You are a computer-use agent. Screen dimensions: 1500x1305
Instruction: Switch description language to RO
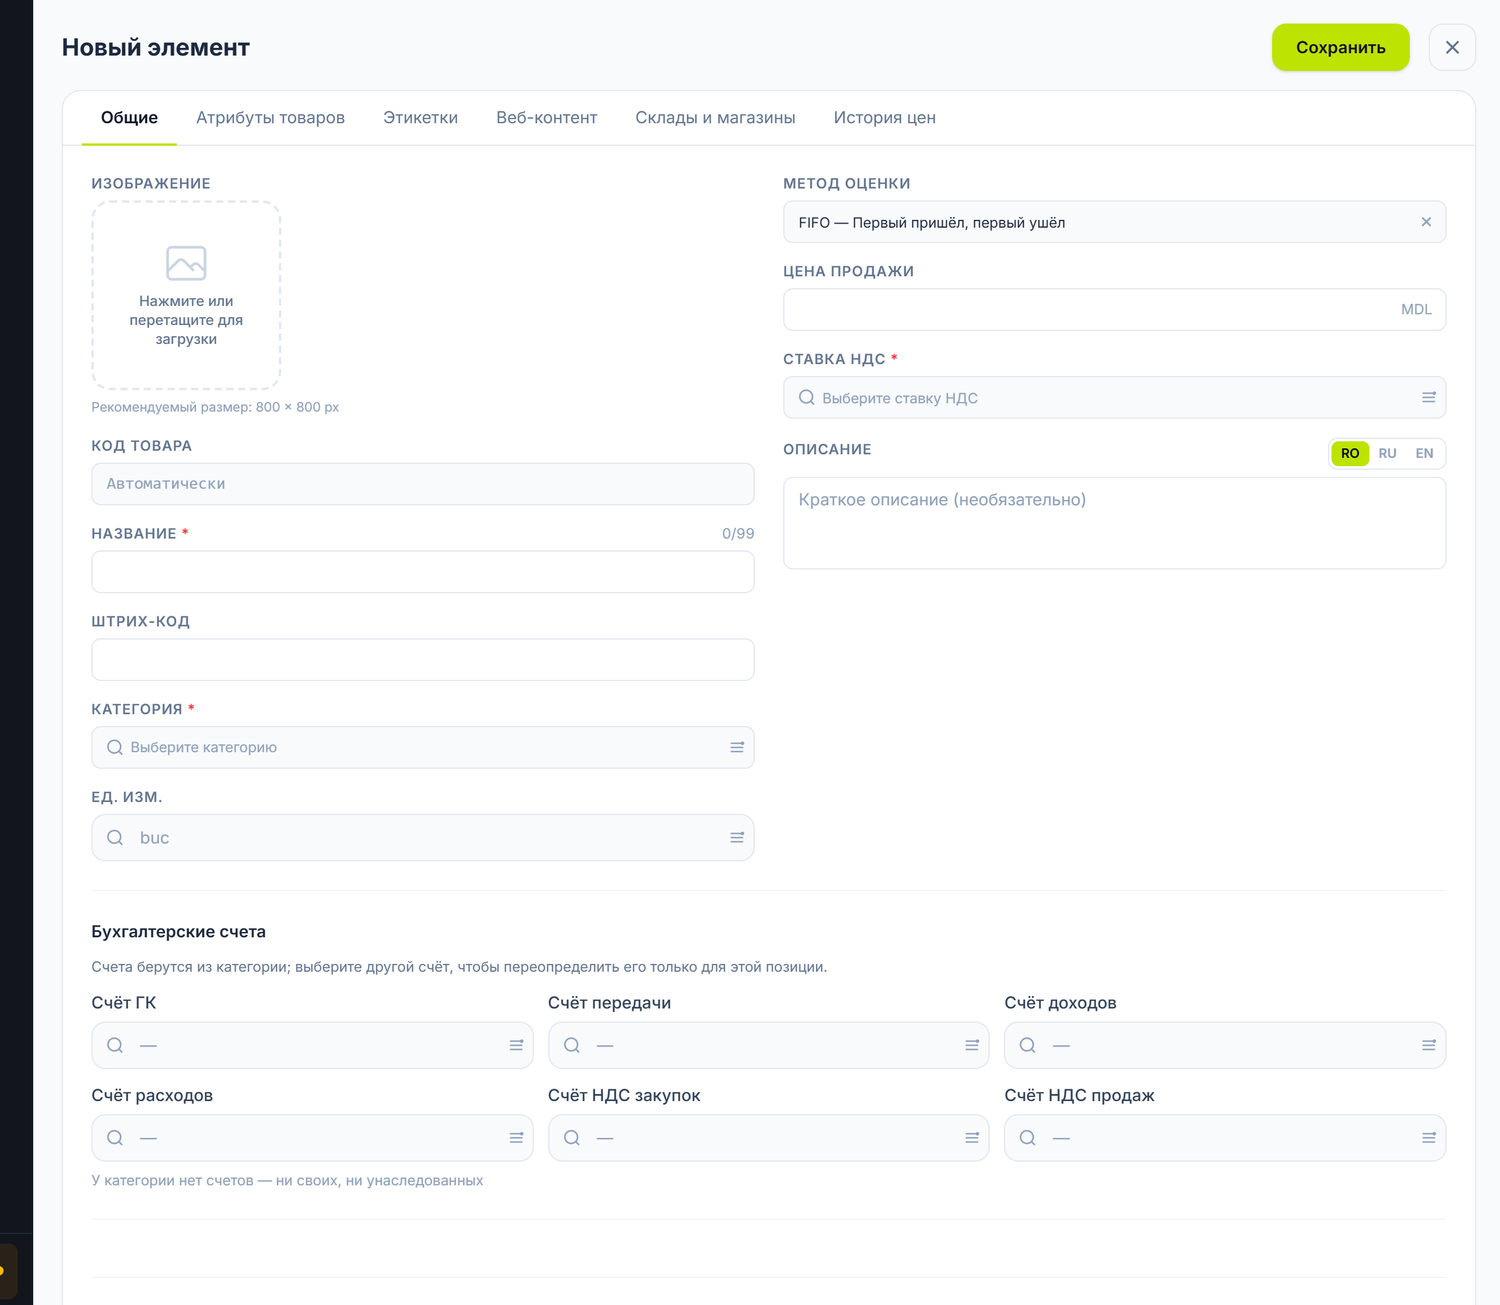[1350, 453]
